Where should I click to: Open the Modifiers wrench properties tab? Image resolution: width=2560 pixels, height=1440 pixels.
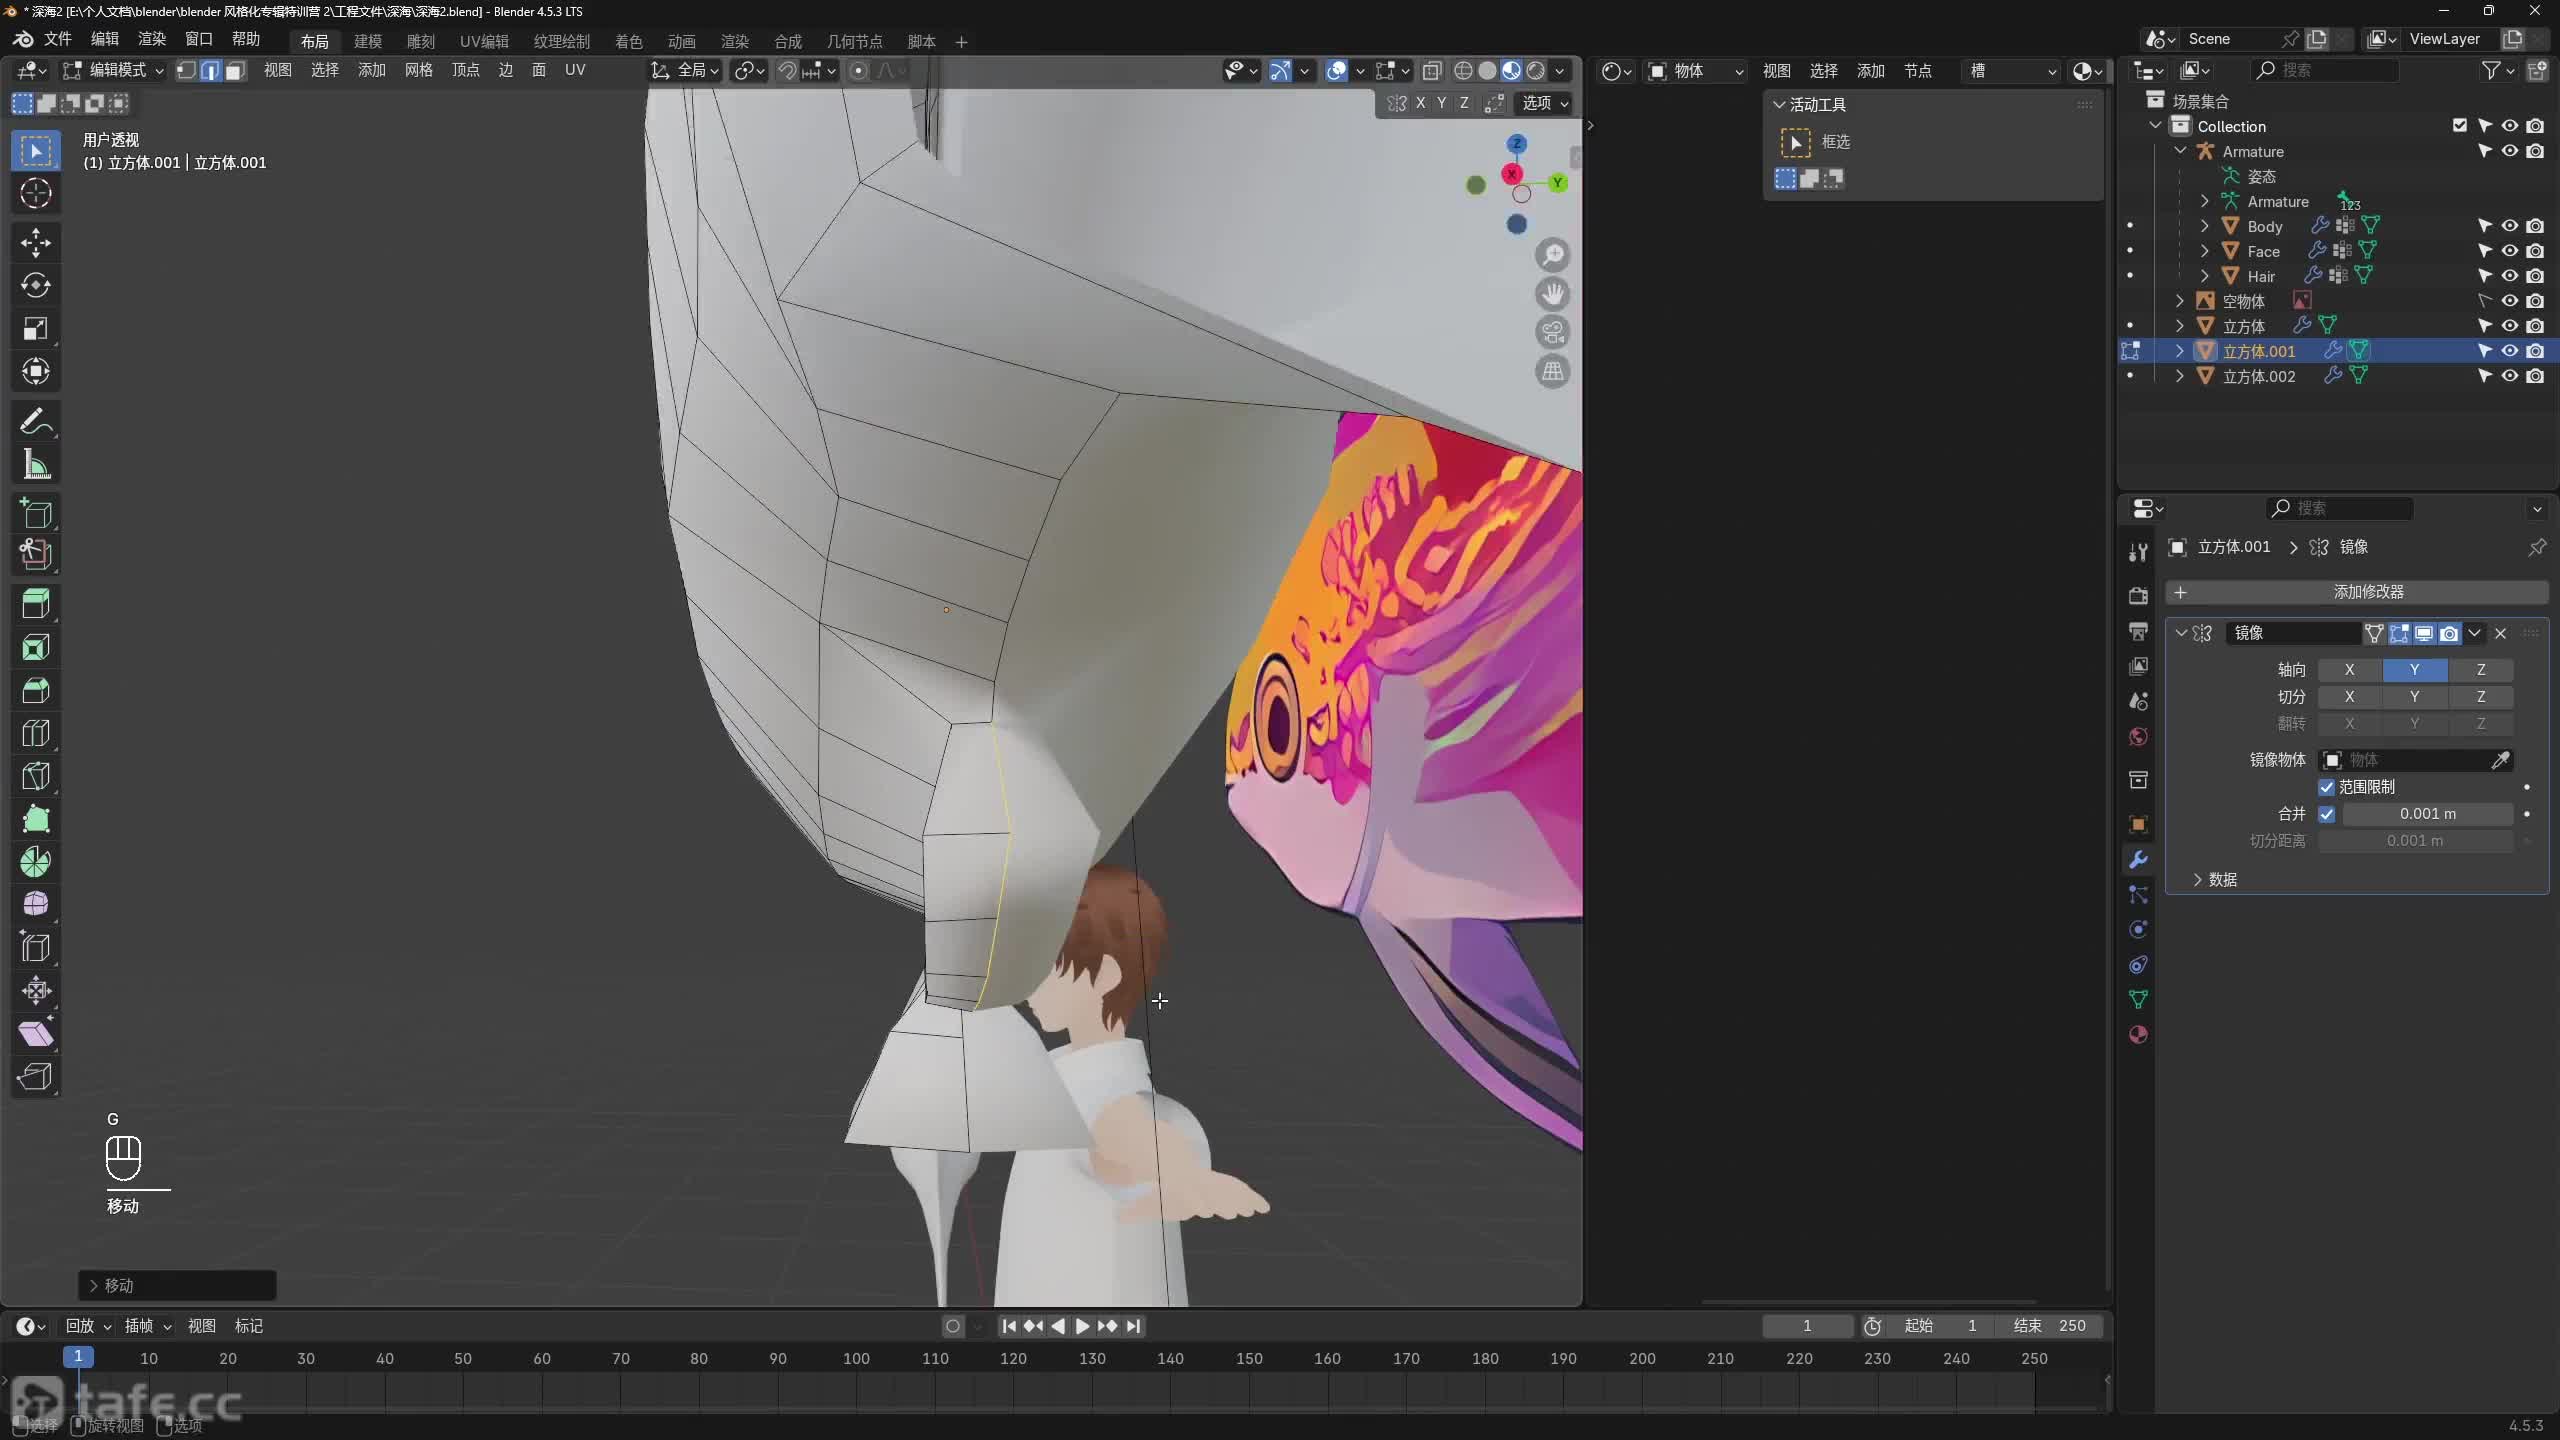pyautogui.click(x=2138, y=860)
